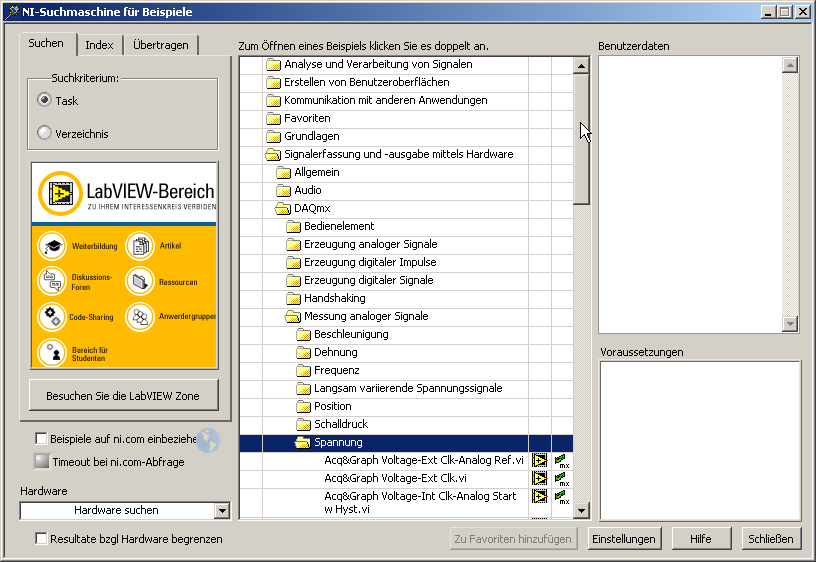The width and height of the screenshot is (816, 562).
Task: Switch to the Index tab
Action: [99, 45]
